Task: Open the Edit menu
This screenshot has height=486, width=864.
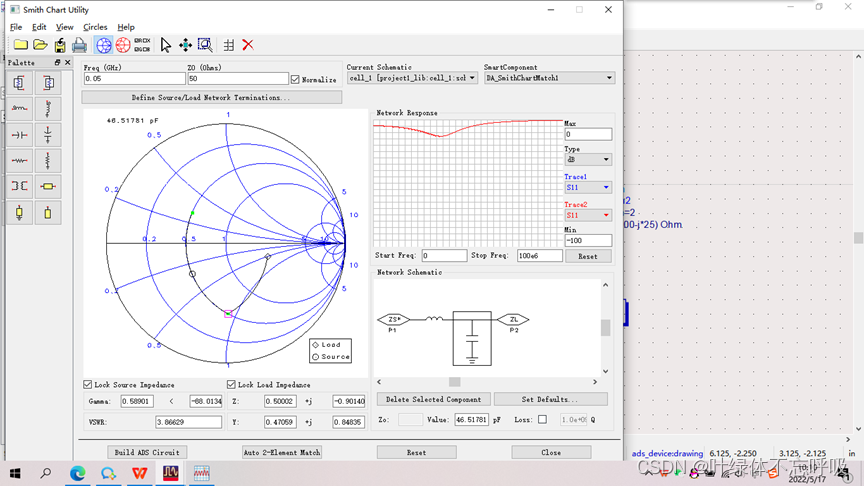Action: pyautogui.click(x=39, y=27)
